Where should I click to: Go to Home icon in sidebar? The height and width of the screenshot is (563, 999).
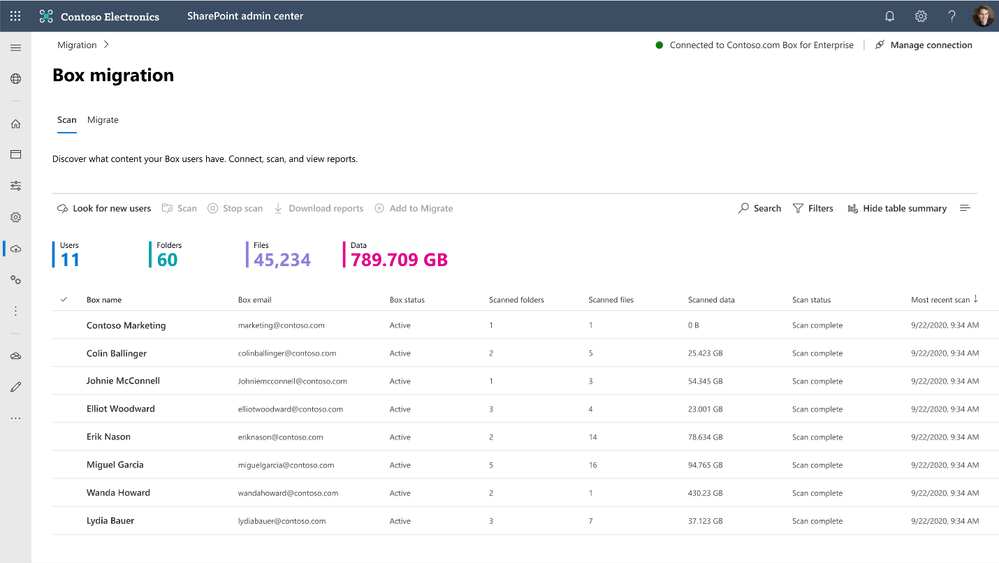[16, 124]
